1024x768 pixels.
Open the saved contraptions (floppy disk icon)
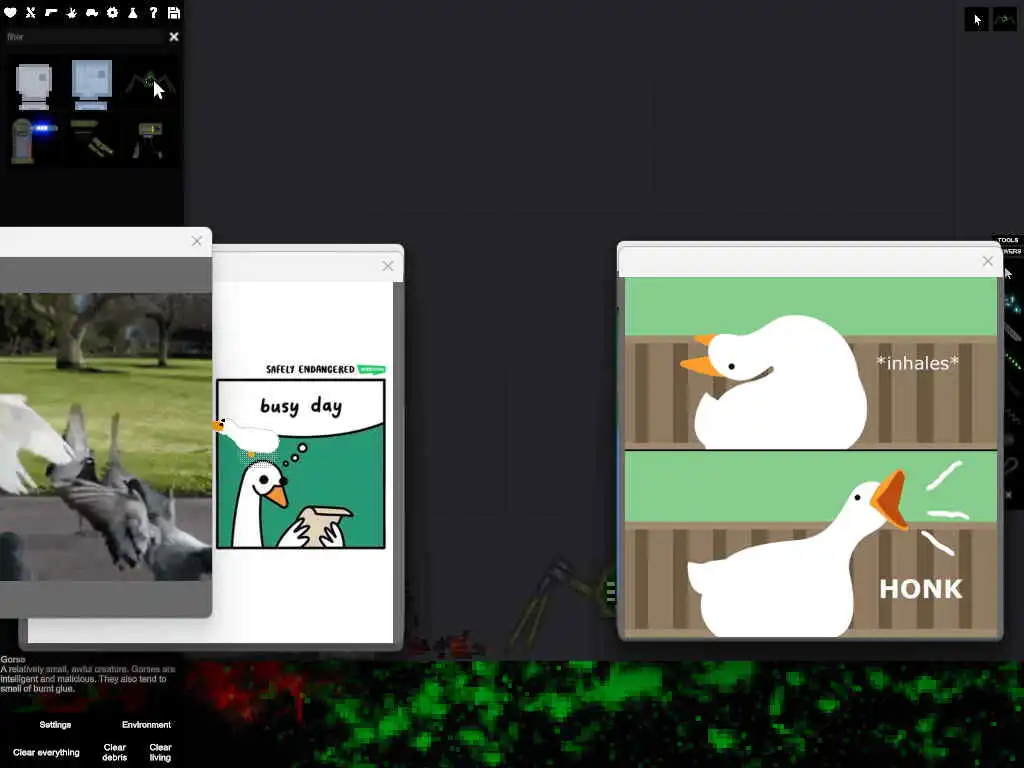point(174,12)
